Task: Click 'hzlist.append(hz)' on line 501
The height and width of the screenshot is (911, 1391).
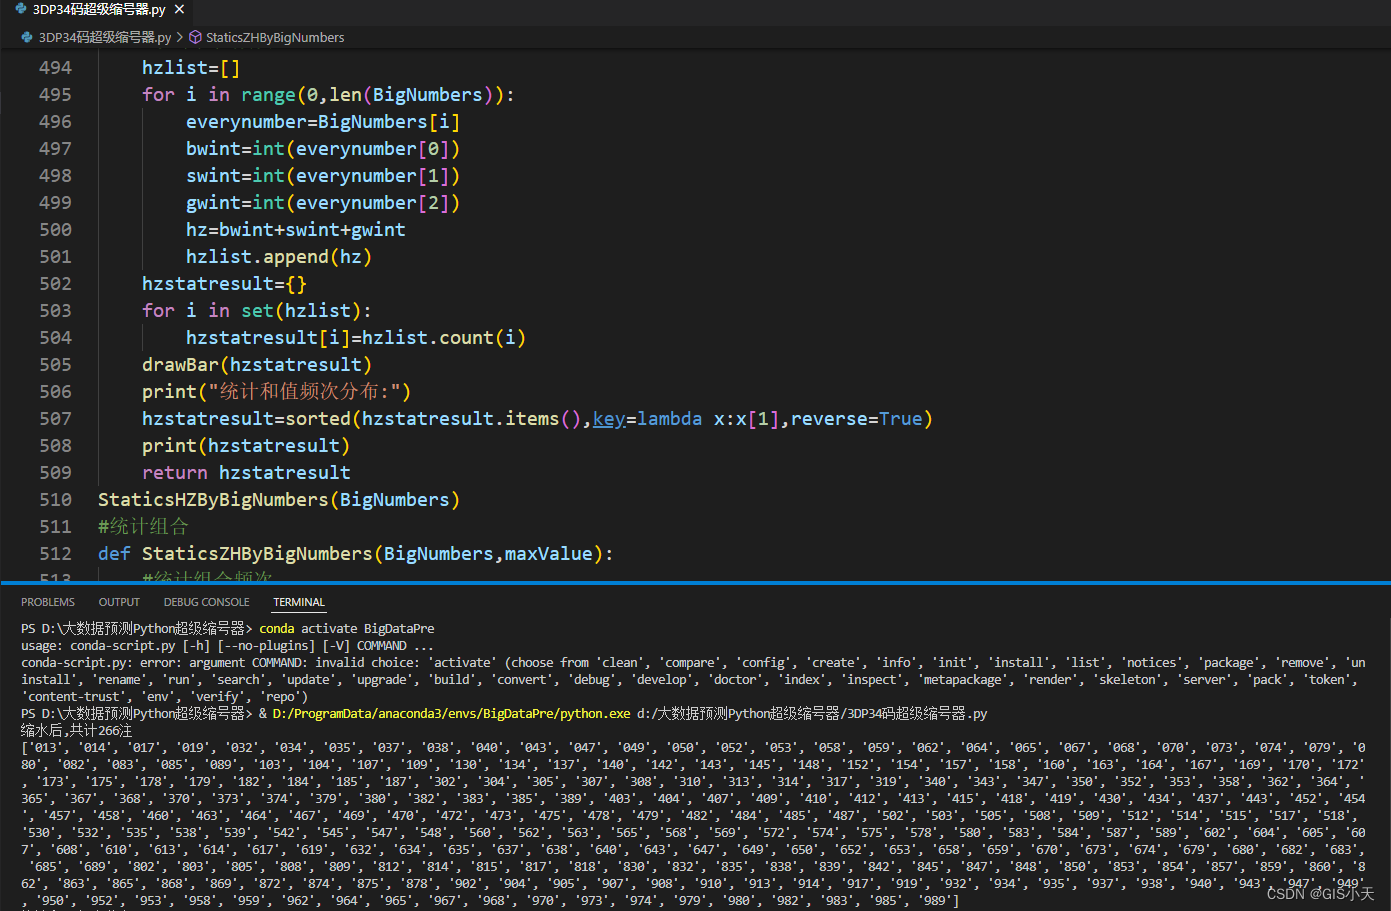Action: [x=279, y=257]
